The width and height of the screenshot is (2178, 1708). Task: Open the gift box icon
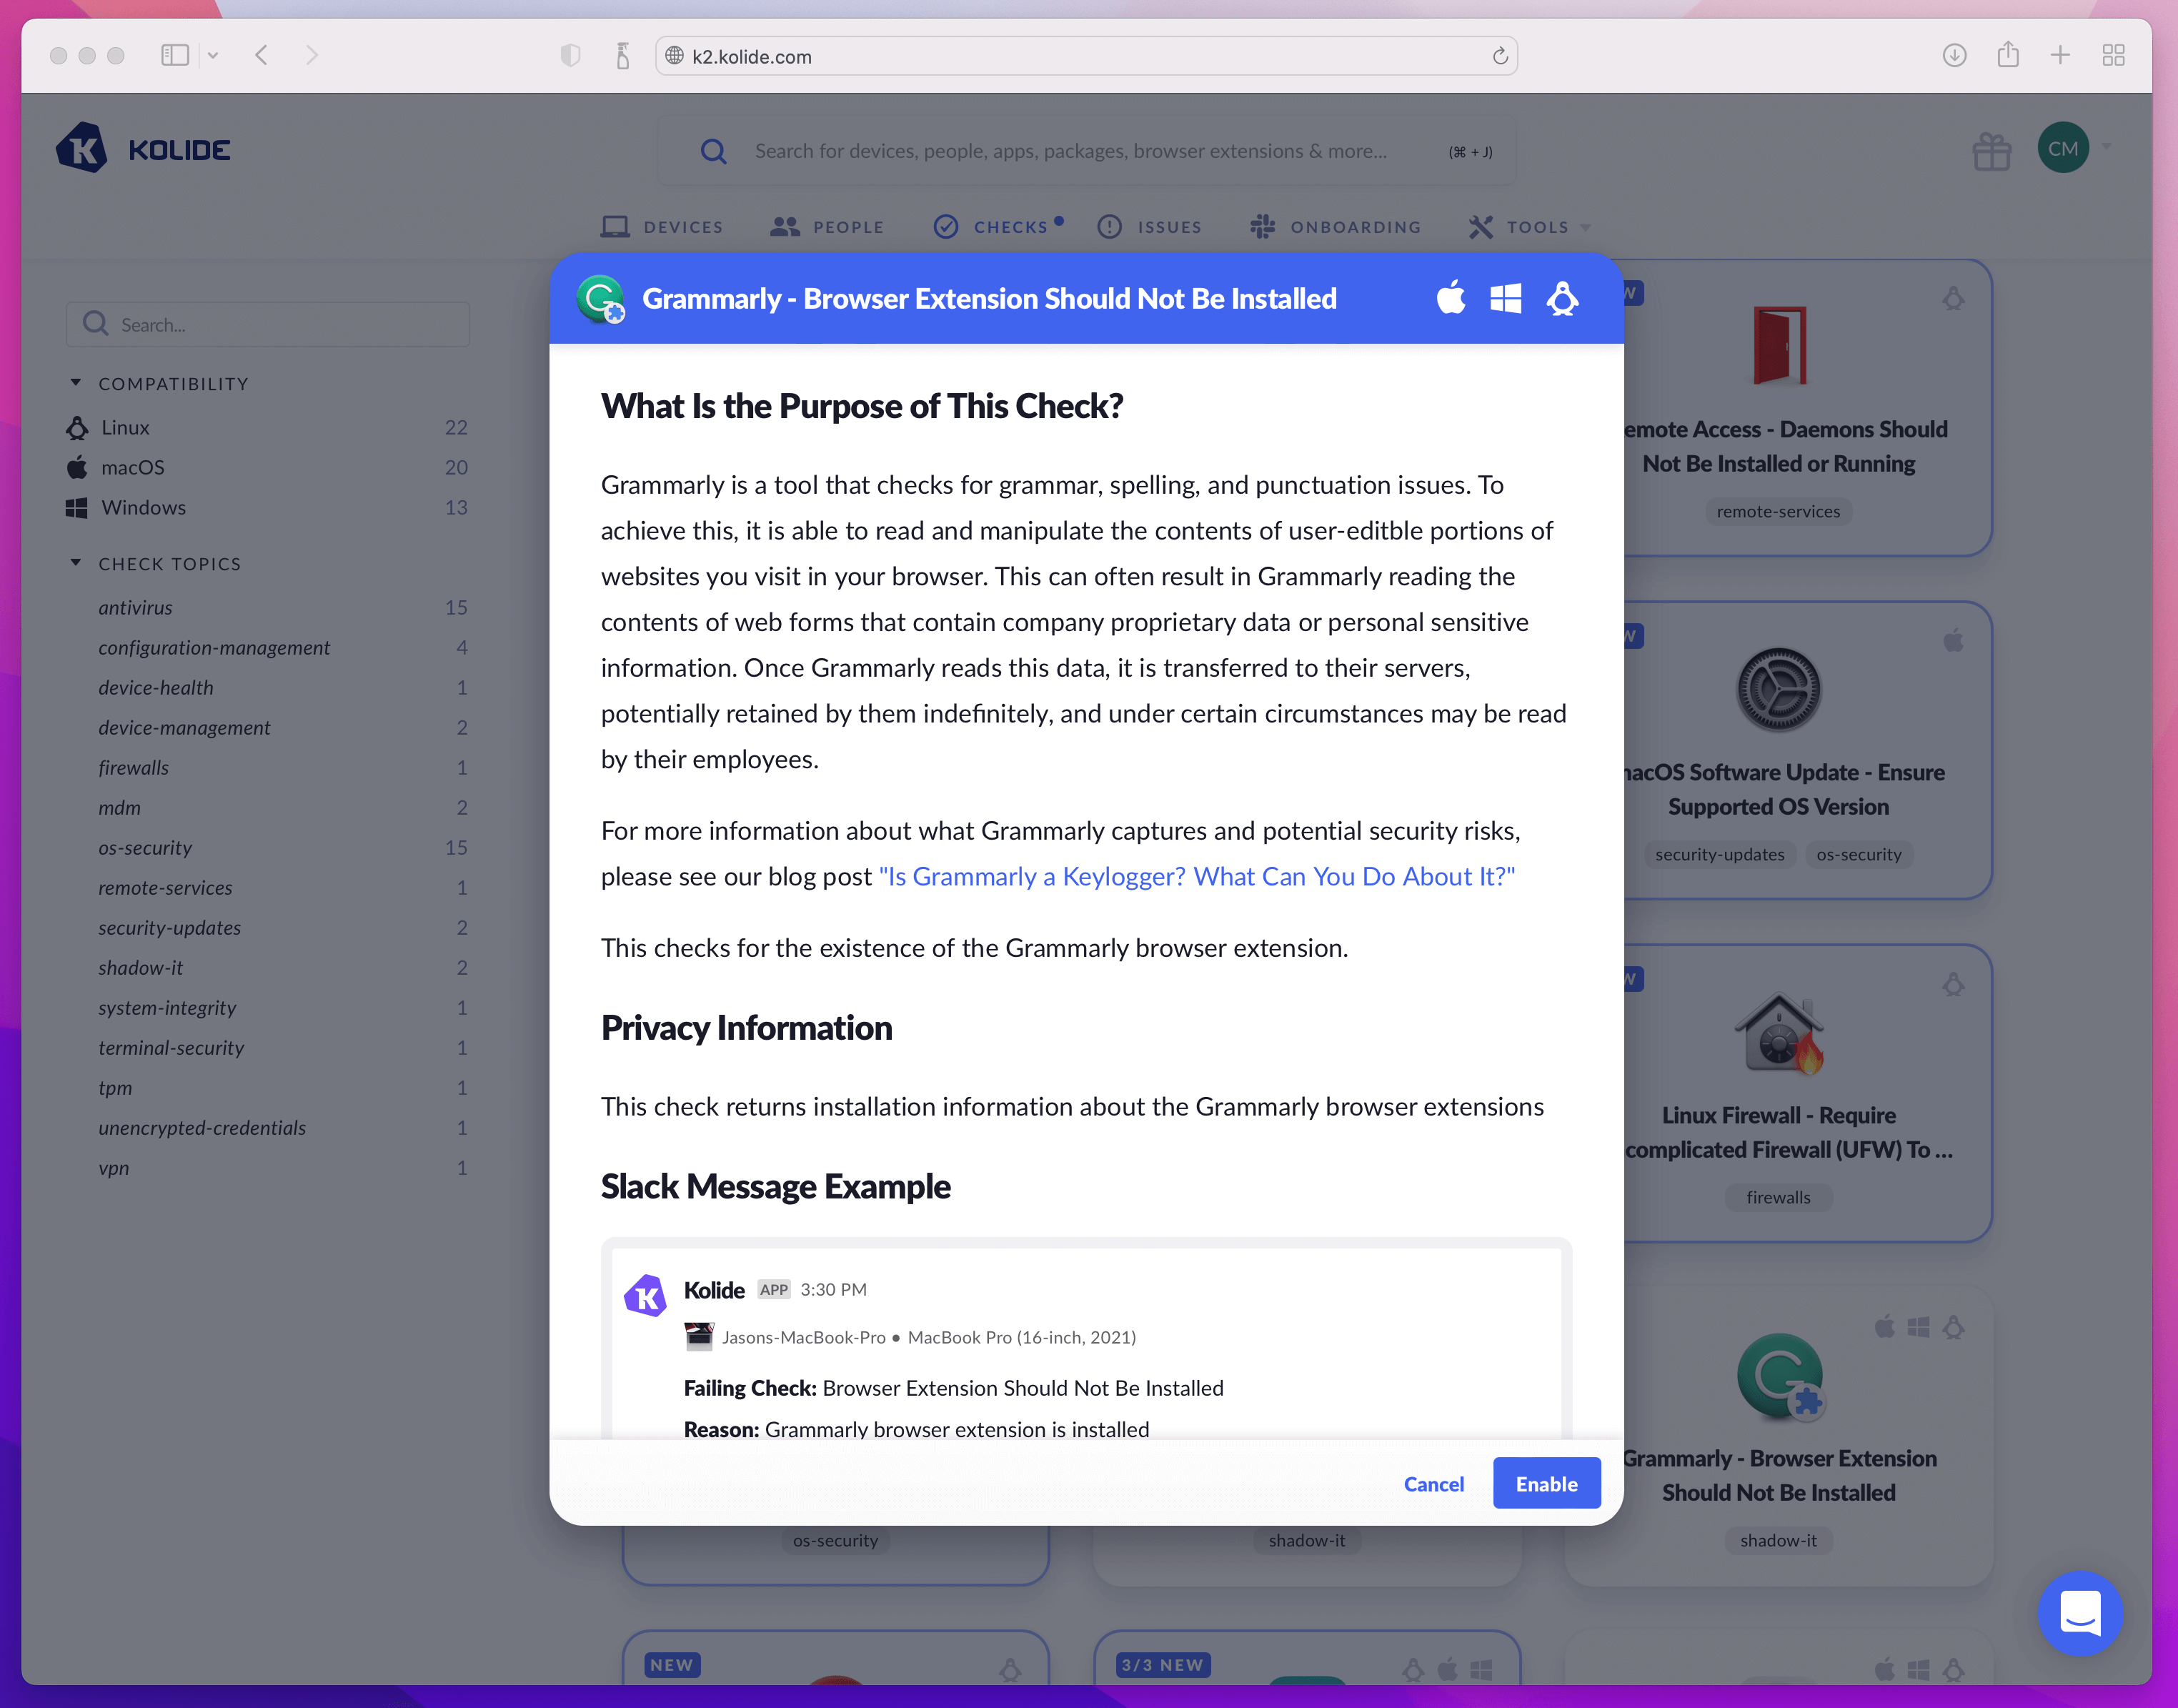1991,151
